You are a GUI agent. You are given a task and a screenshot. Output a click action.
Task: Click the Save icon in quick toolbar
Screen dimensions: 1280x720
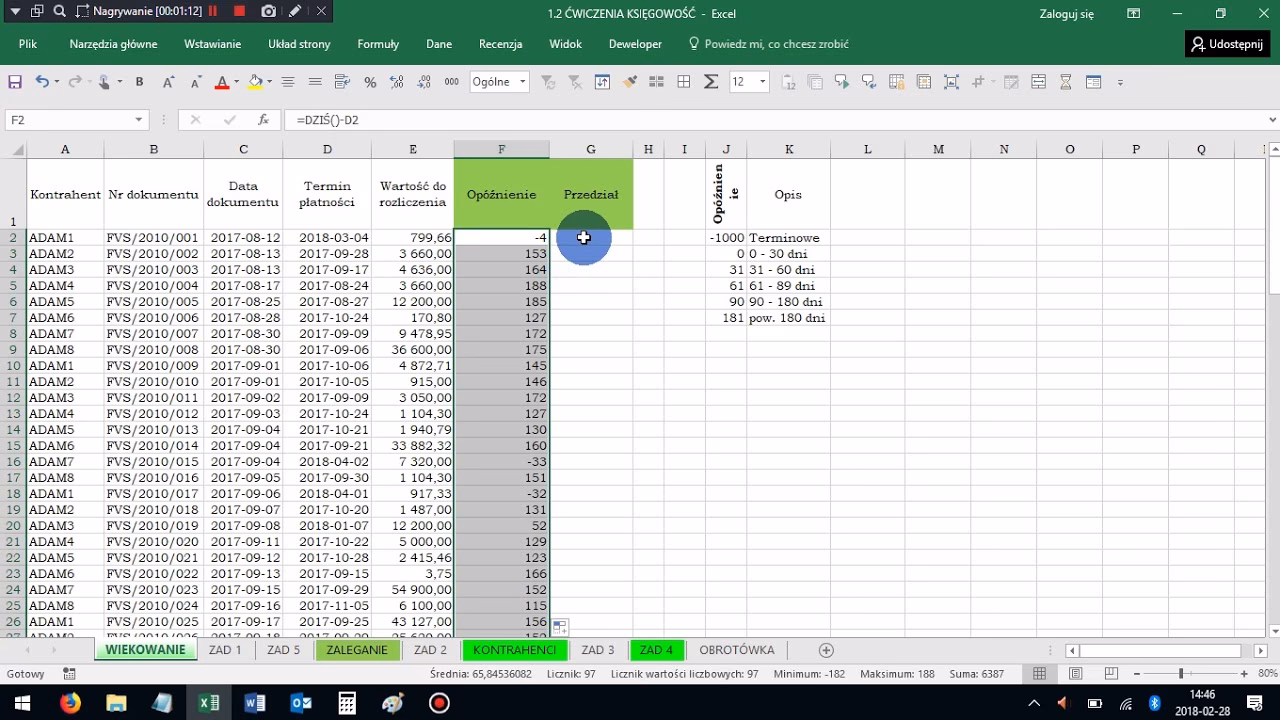point(15,82)
